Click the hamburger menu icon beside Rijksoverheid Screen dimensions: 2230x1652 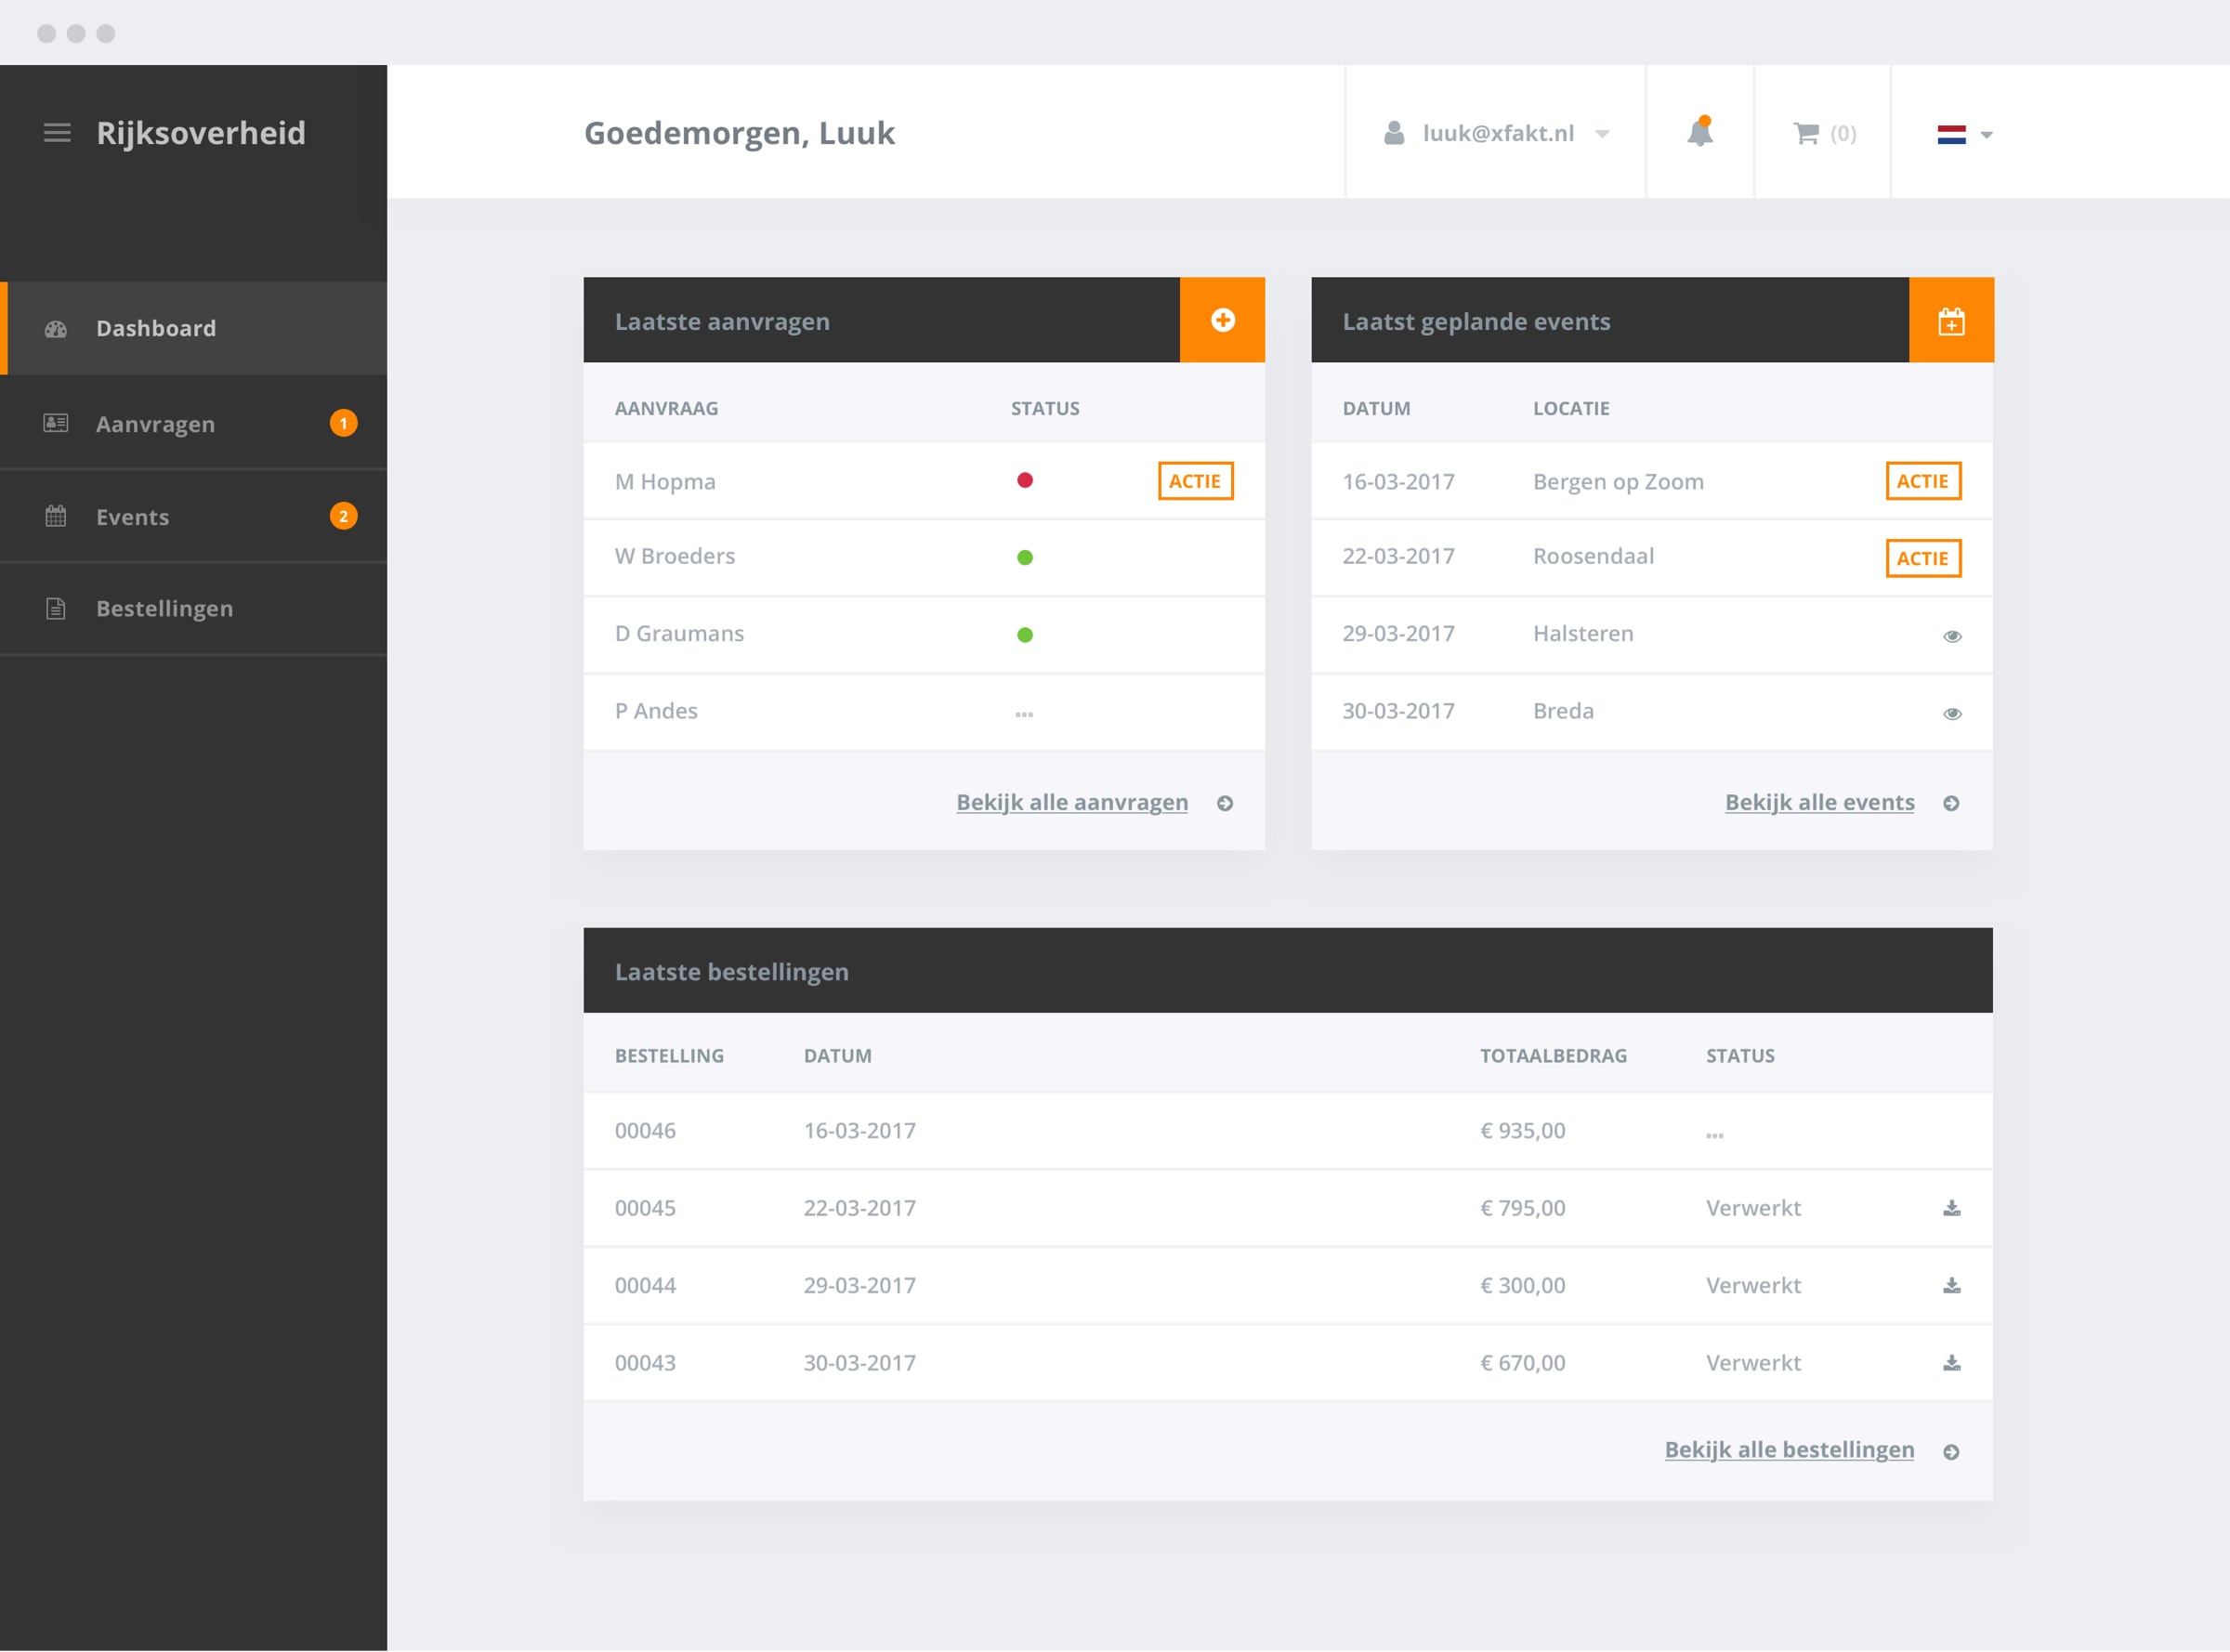[x=57, y=133]
